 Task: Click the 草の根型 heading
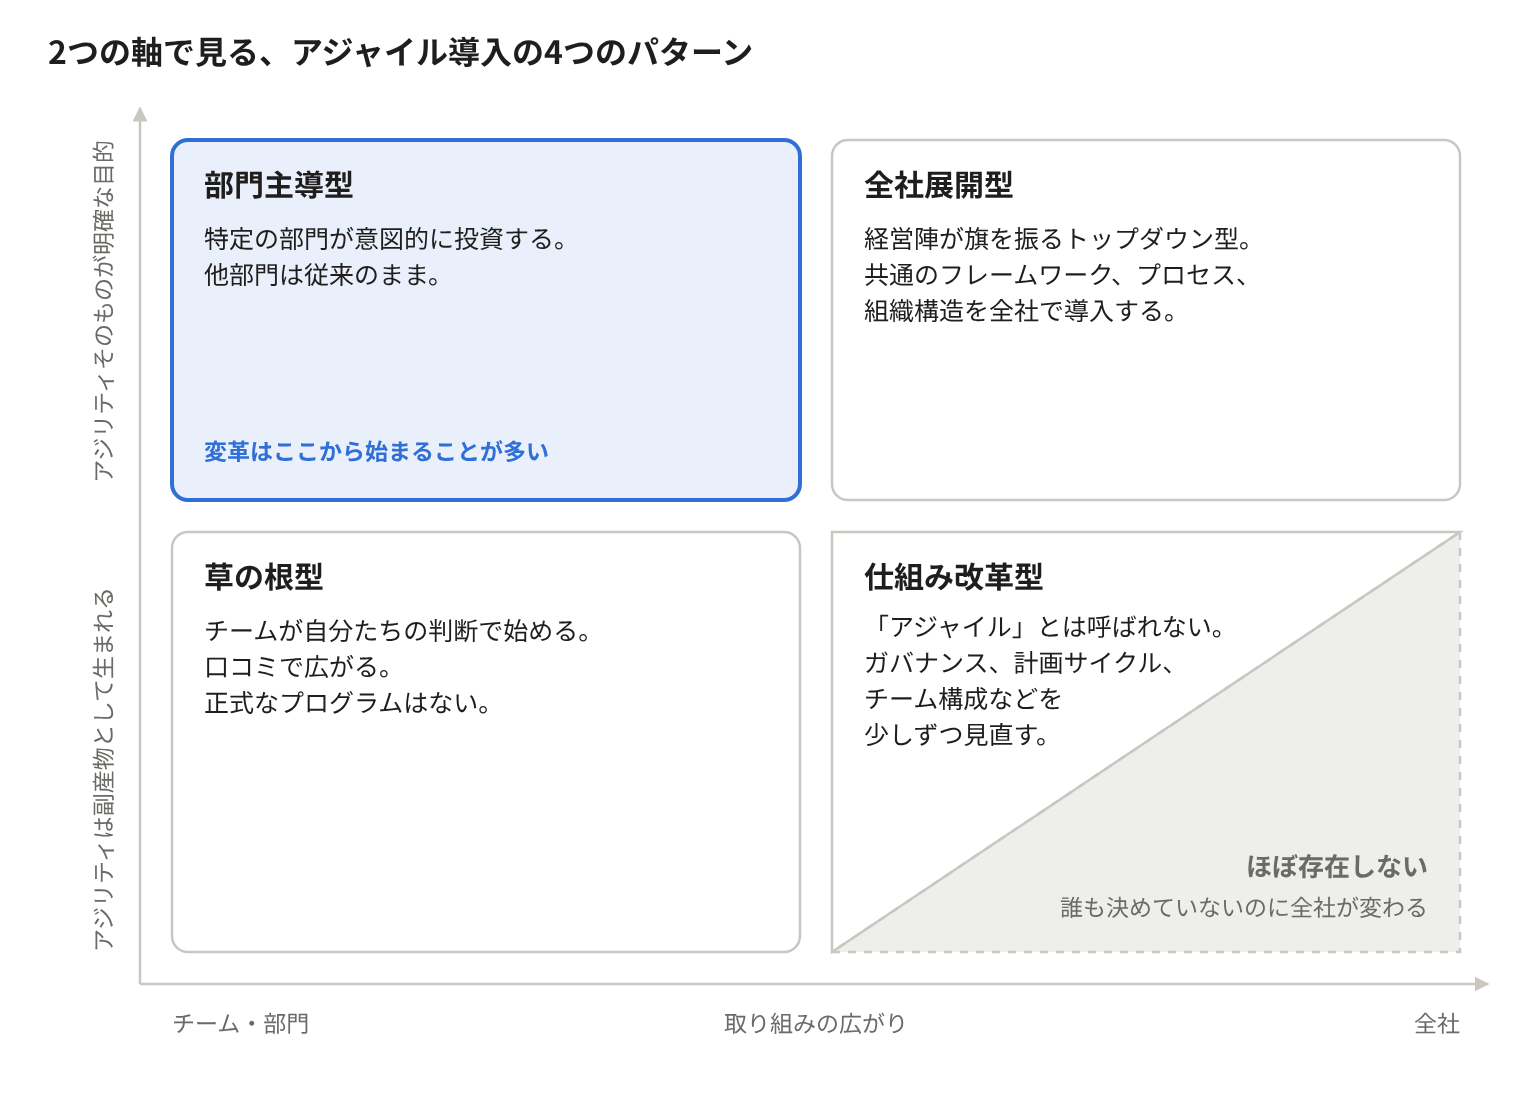coord(264,577)
